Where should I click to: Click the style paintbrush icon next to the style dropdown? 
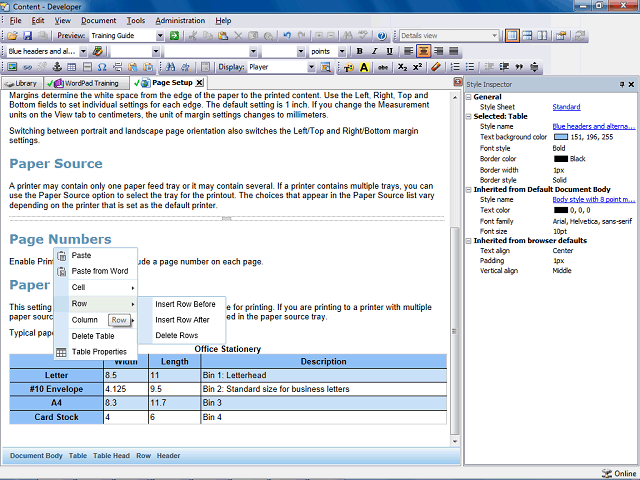[98, 51]
